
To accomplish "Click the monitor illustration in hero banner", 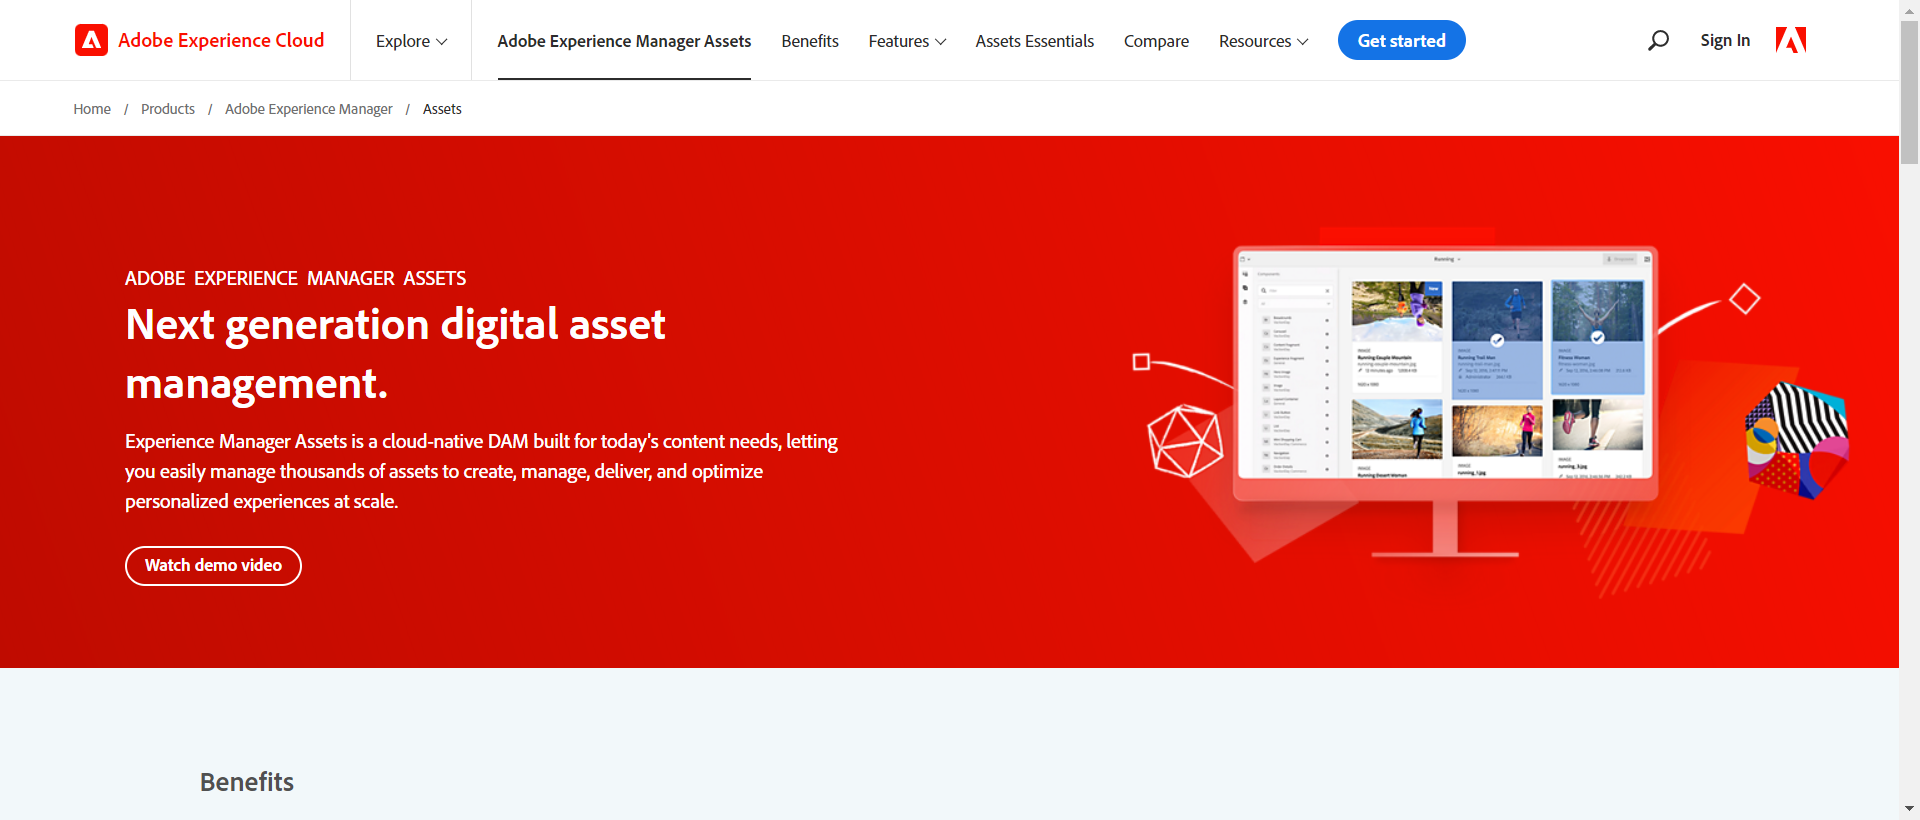I will click(1445, 400).
